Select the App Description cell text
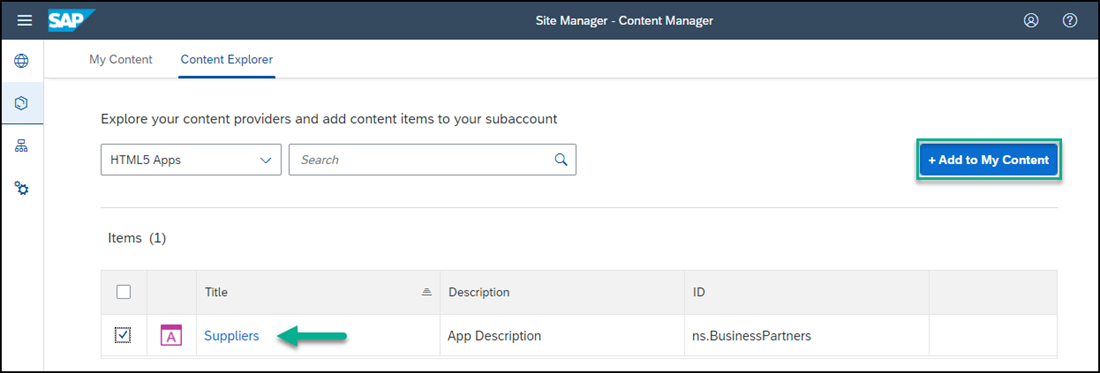Screen dimensions: 1100x373 pos(494,336)
